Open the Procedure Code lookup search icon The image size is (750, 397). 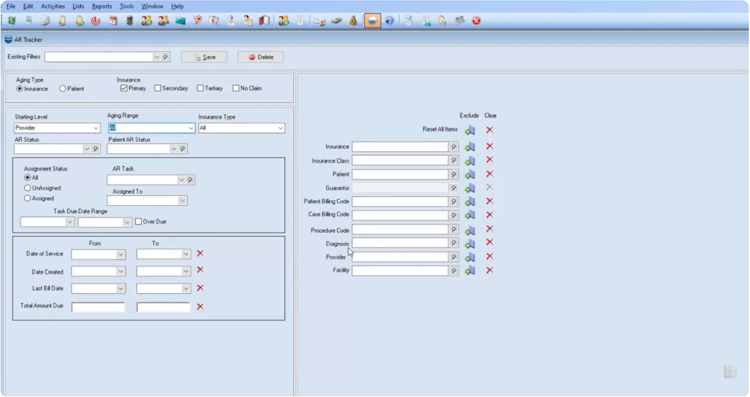pyautogui.click(x=453, y=230)
